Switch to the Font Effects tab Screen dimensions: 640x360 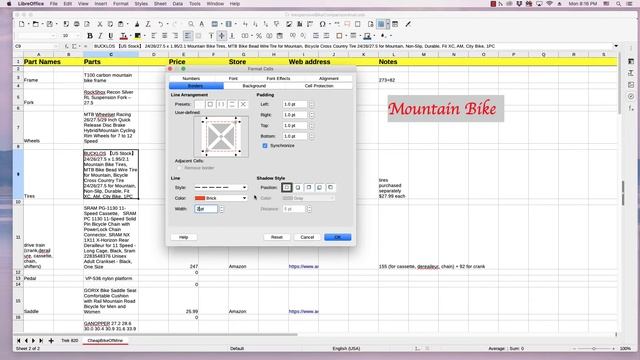coord(278,78)
